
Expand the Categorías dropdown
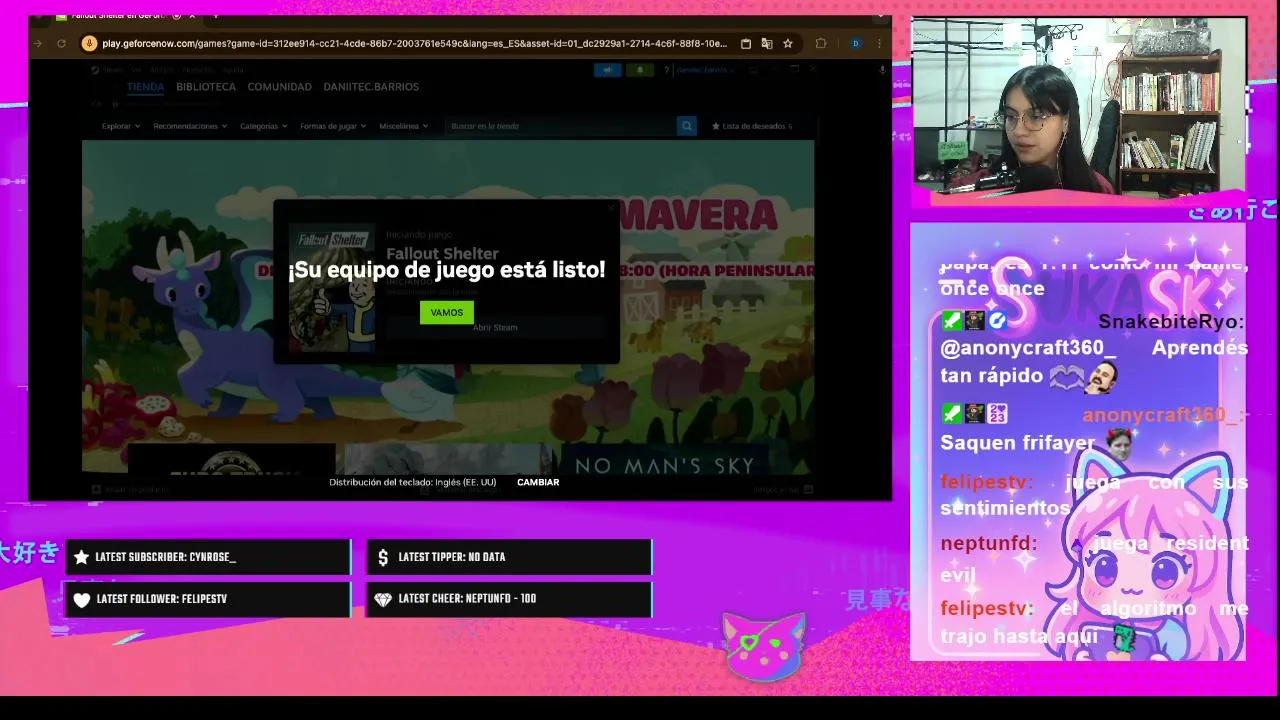point(263,126)
